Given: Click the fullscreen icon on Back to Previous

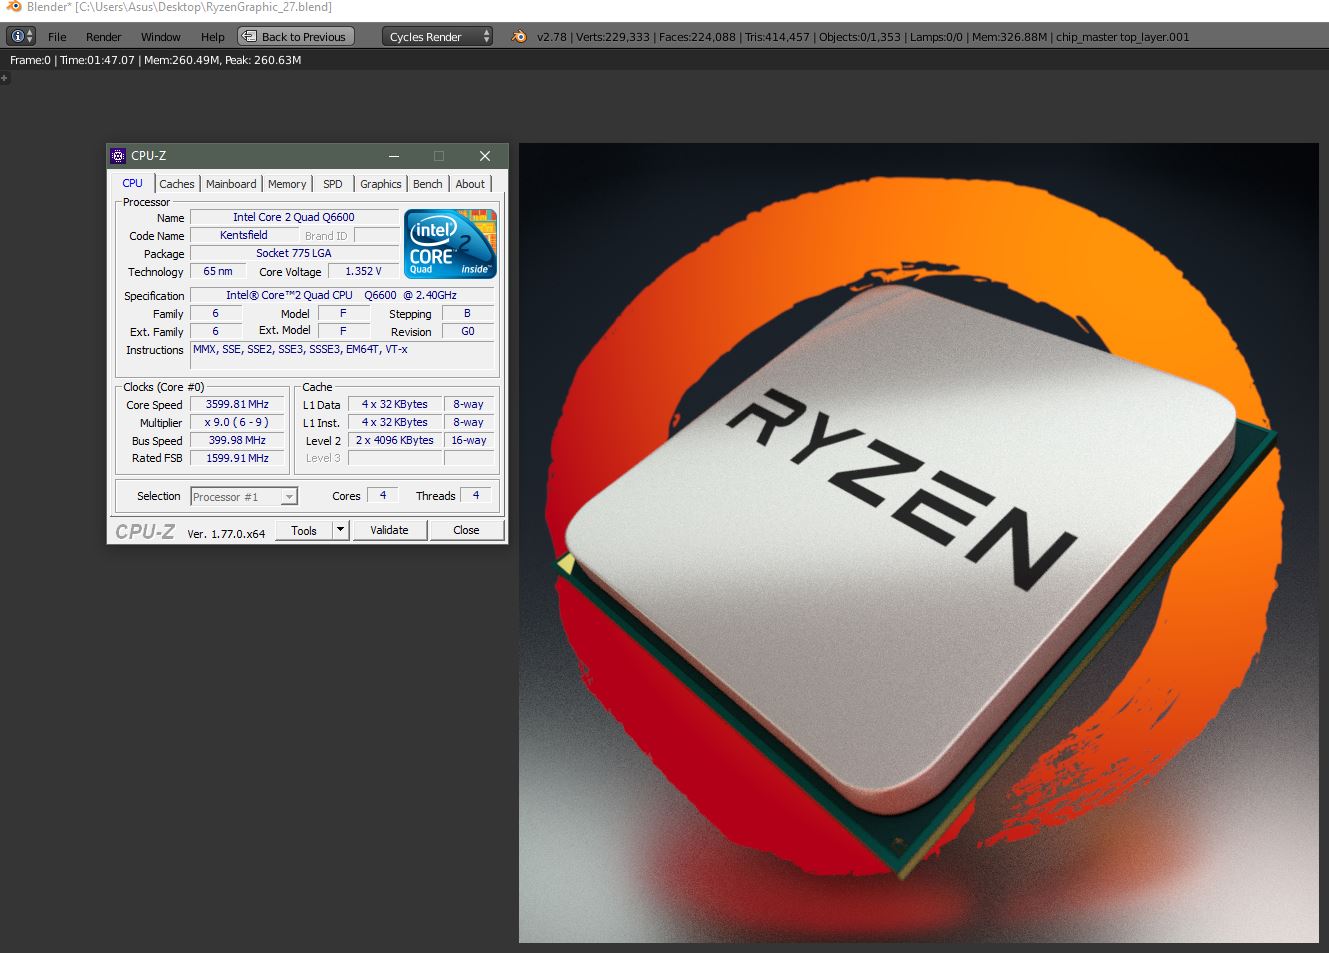Looking at the screenshot, I should pos(249,36).
